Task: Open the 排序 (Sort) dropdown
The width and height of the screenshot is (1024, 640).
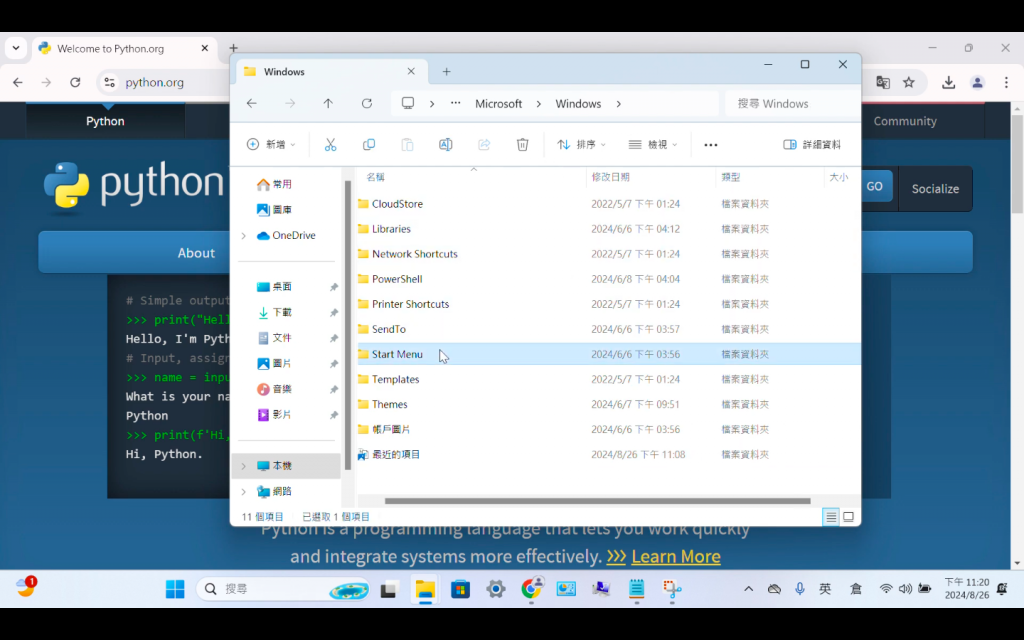Action: (x=581, y=144)
